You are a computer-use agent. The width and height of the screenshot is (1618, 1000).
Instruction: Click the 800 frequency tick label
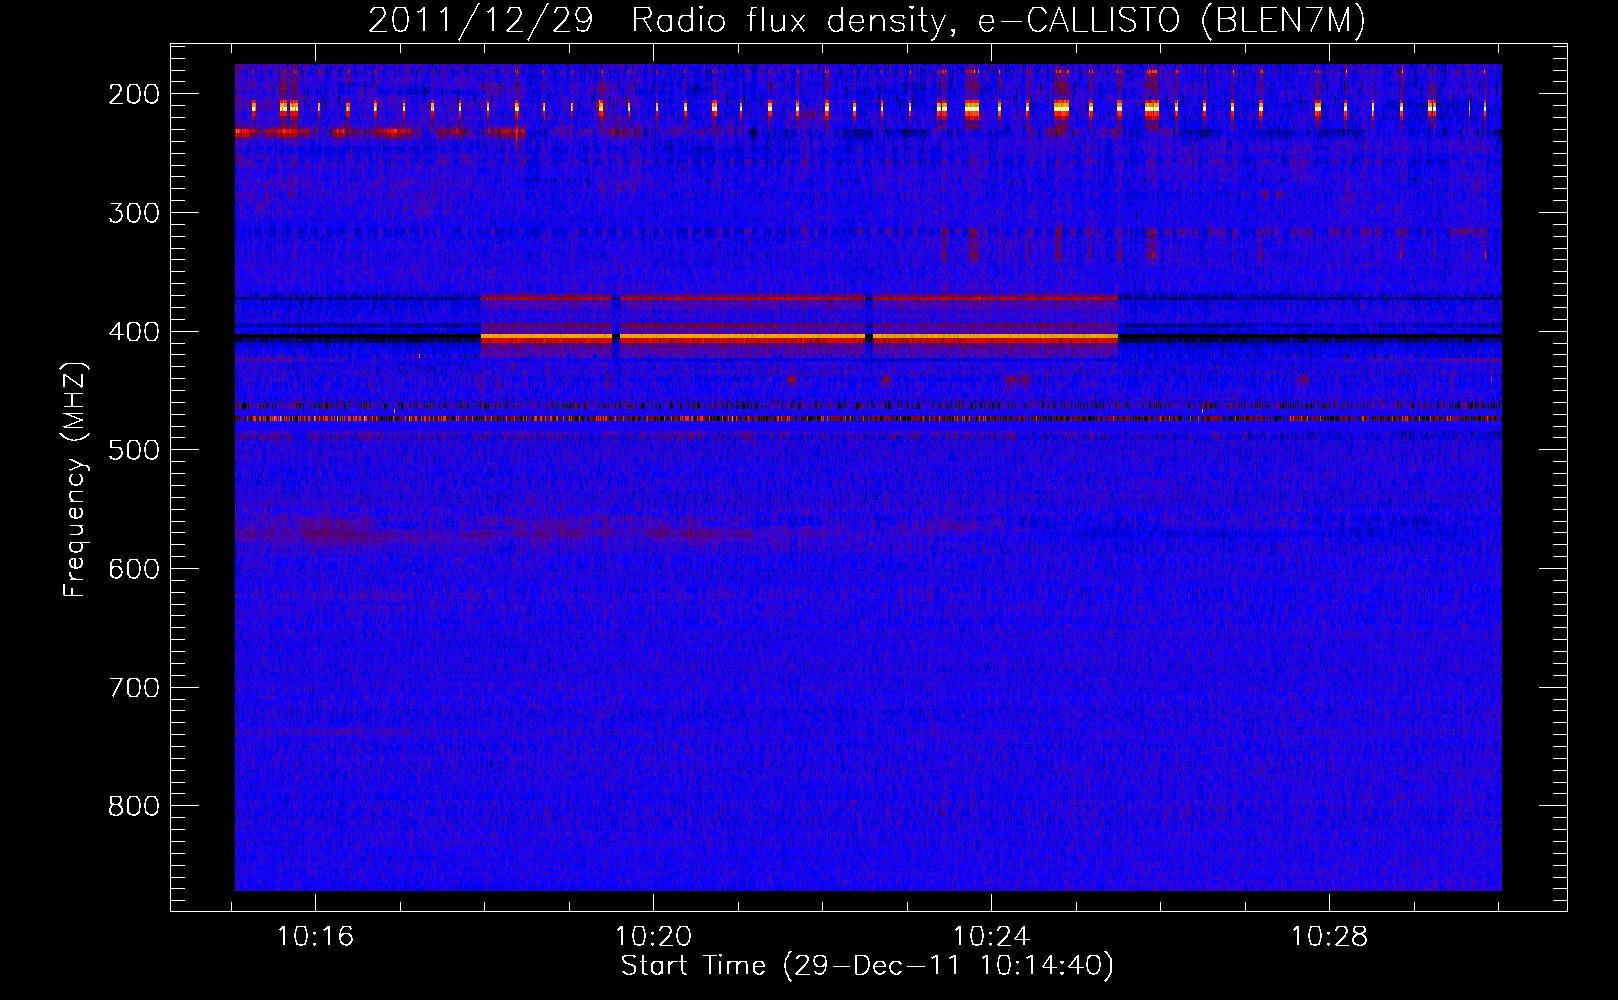(134, 806)
